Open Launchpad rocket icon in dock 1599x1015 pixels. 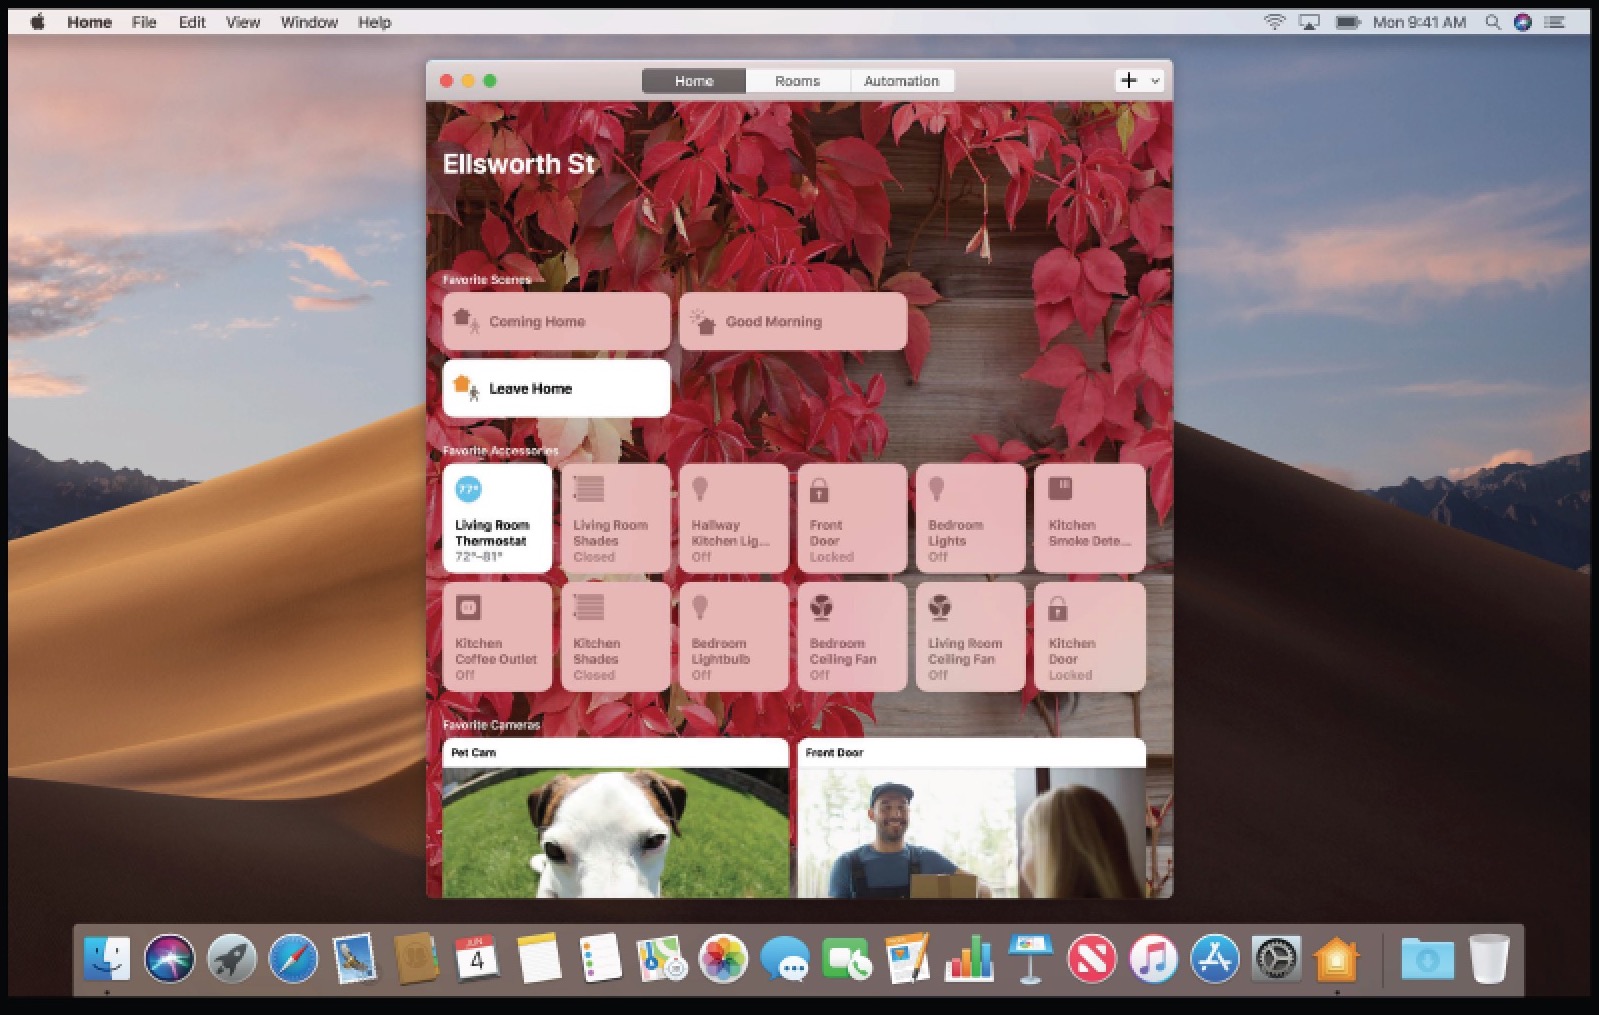click(231, 959)
